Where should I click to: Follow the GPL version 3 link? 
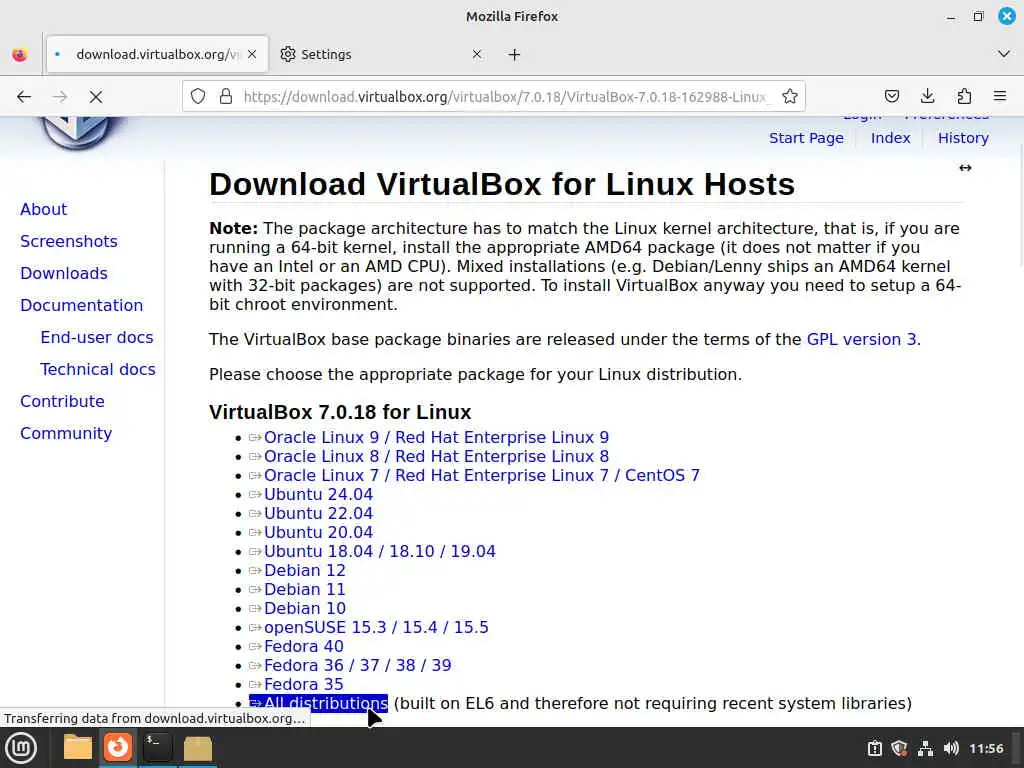pyautogui.click(x=861, y=340)
